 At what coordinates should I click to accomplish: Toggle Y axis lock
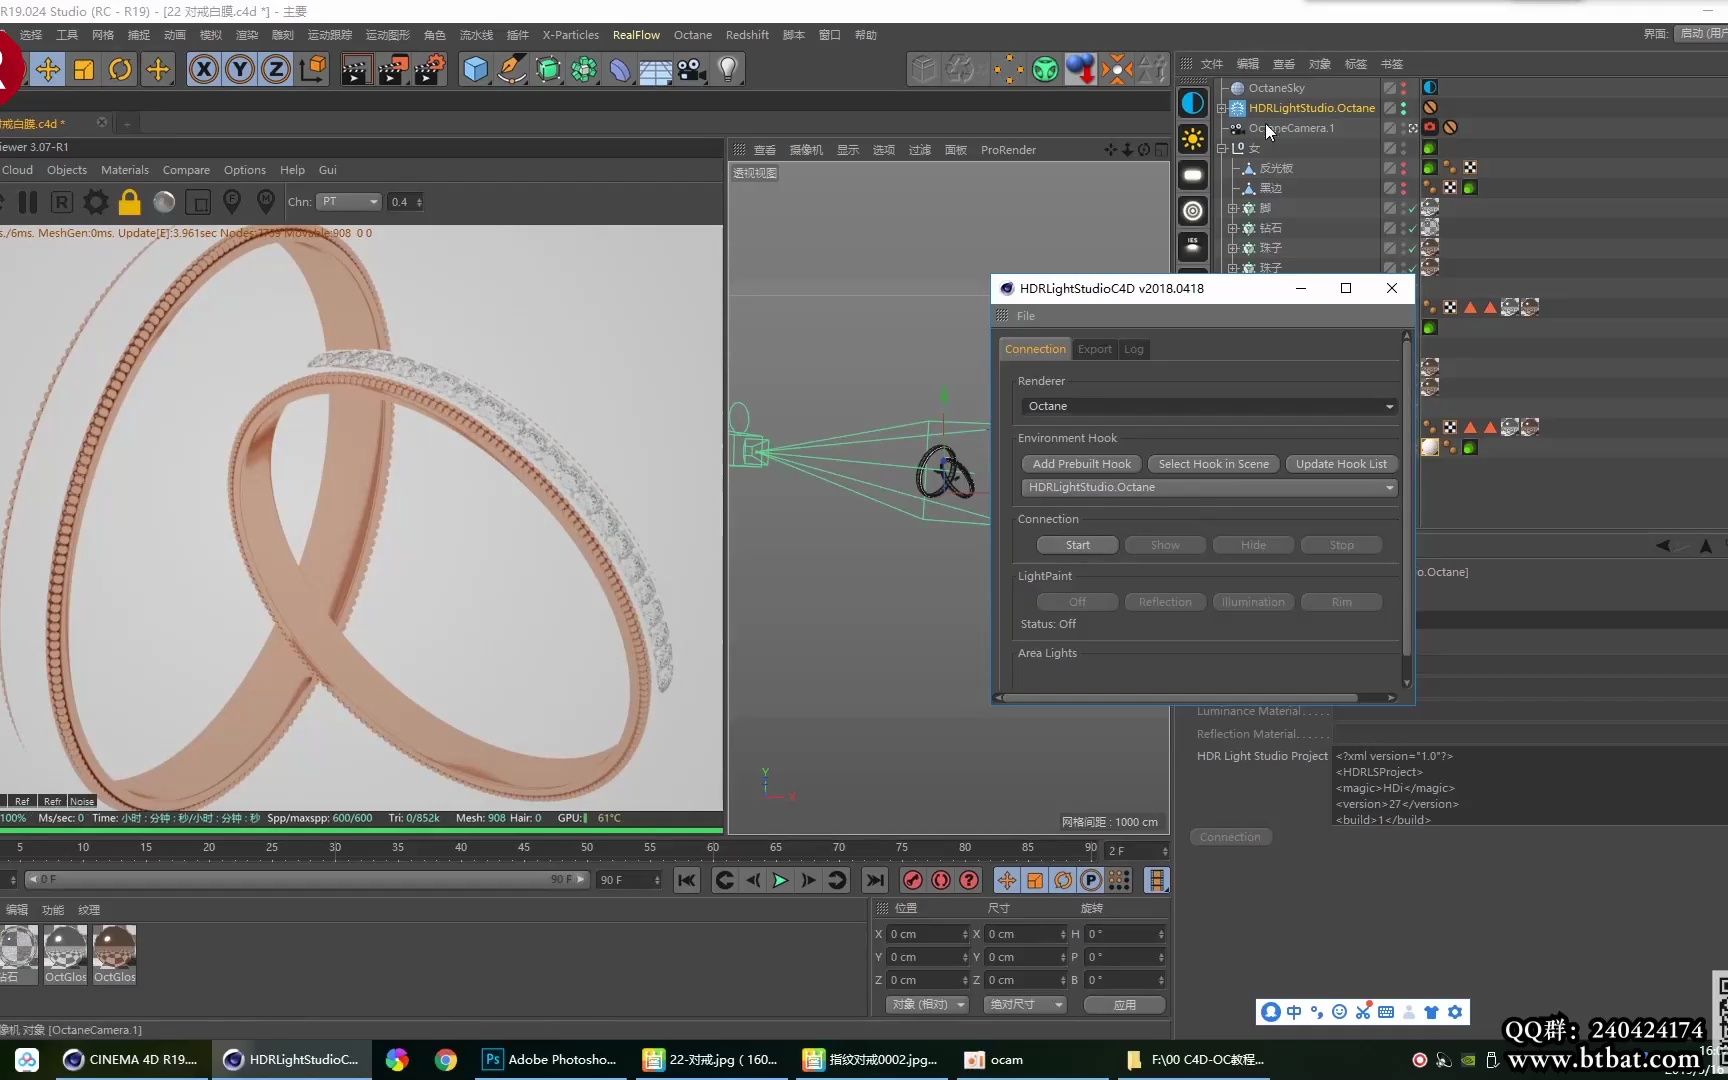[239, 69]
